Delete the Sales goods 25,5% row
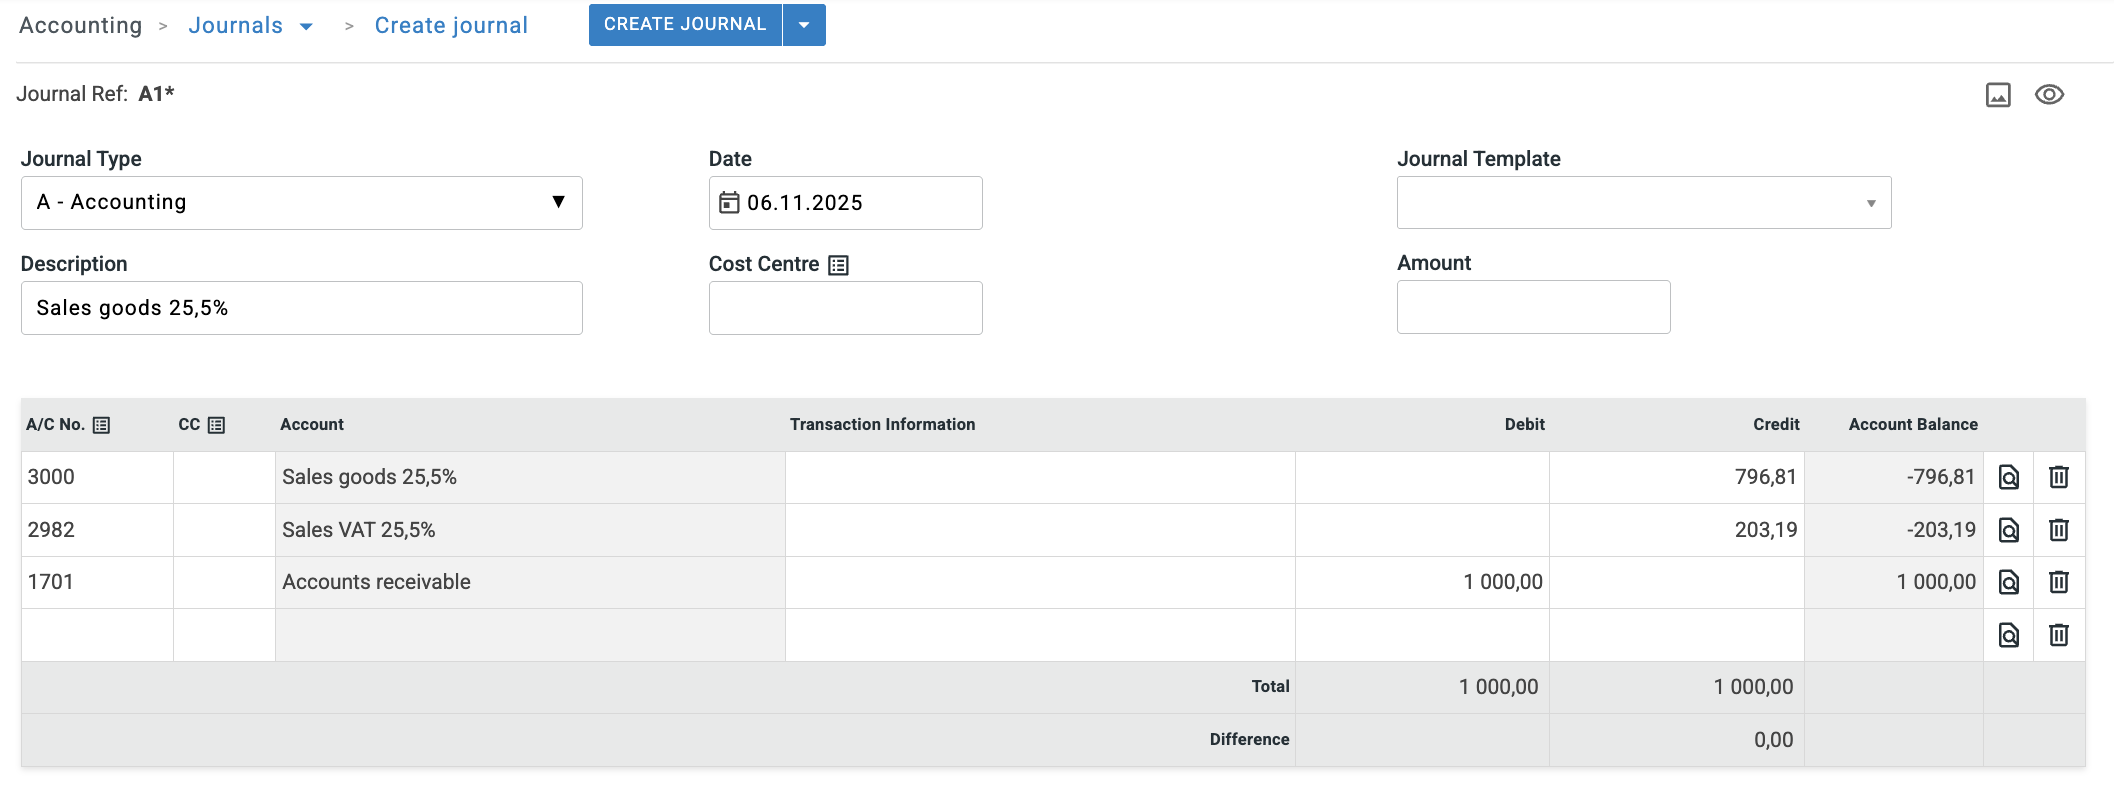The width and height of the screenshot is (2114, 794). pyautogui.click(x=2058, y=477)
